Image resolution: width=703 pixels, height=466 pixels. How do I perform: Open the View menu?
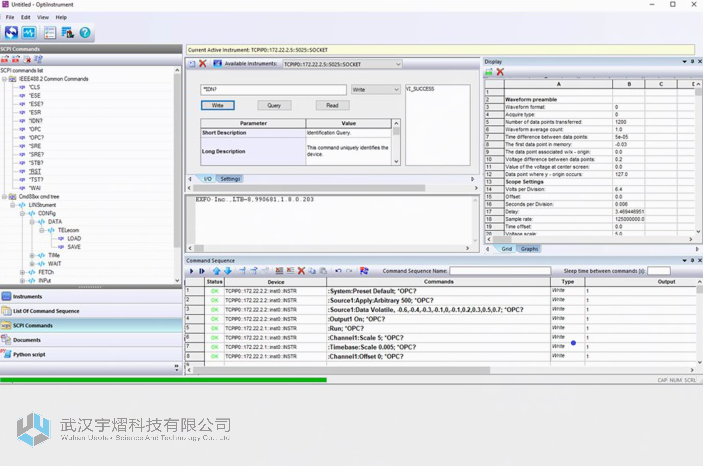coord(43,17)
